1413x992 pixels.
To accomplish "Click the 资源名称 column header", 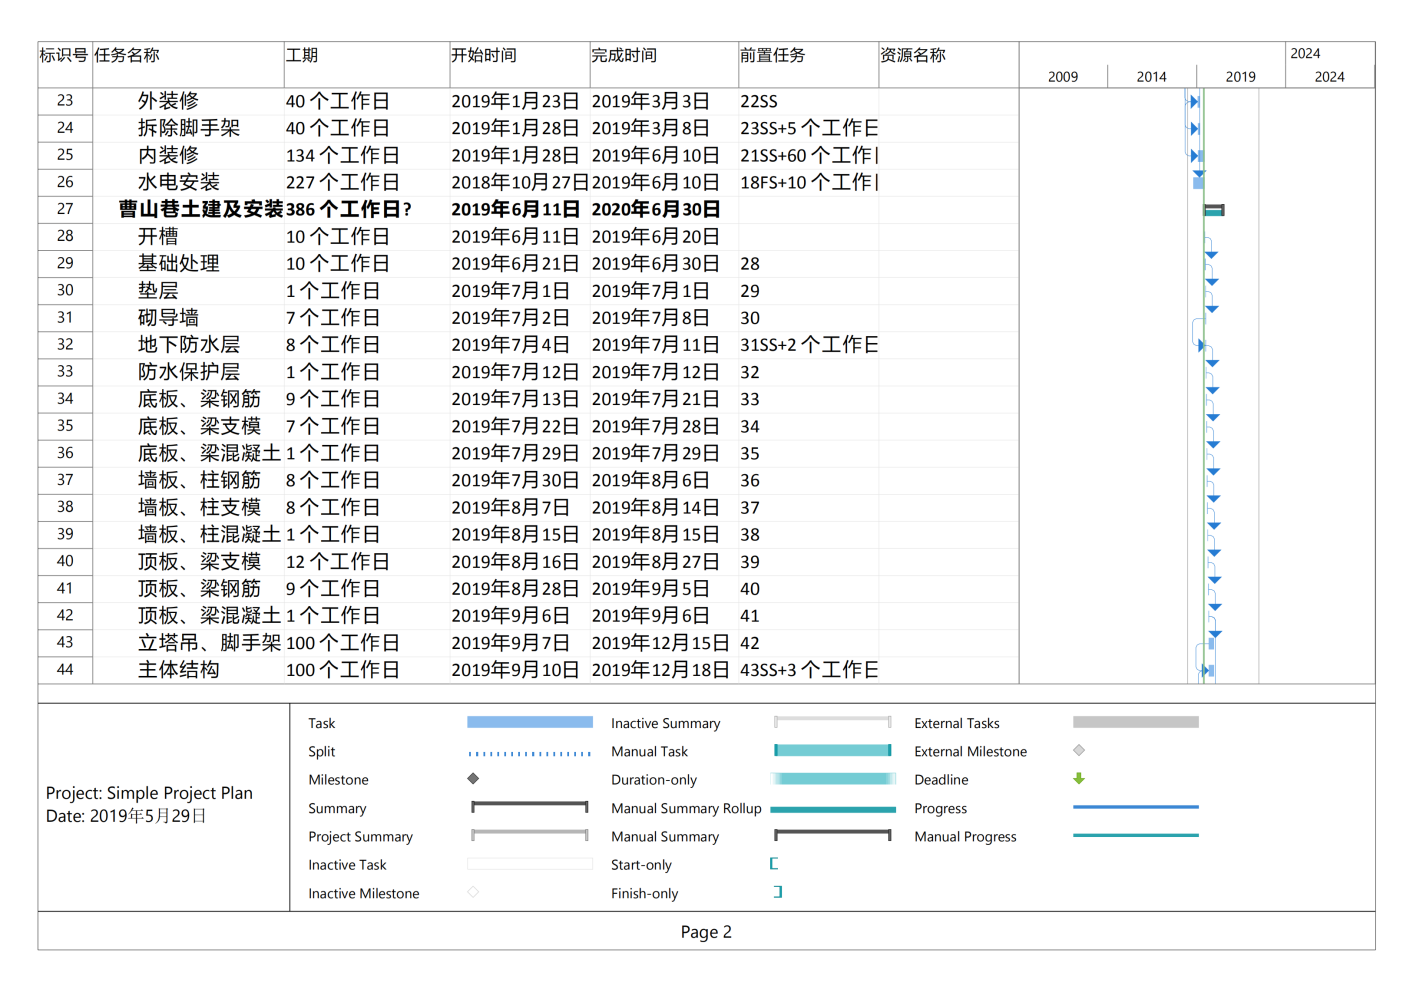I will pos(912,56).
